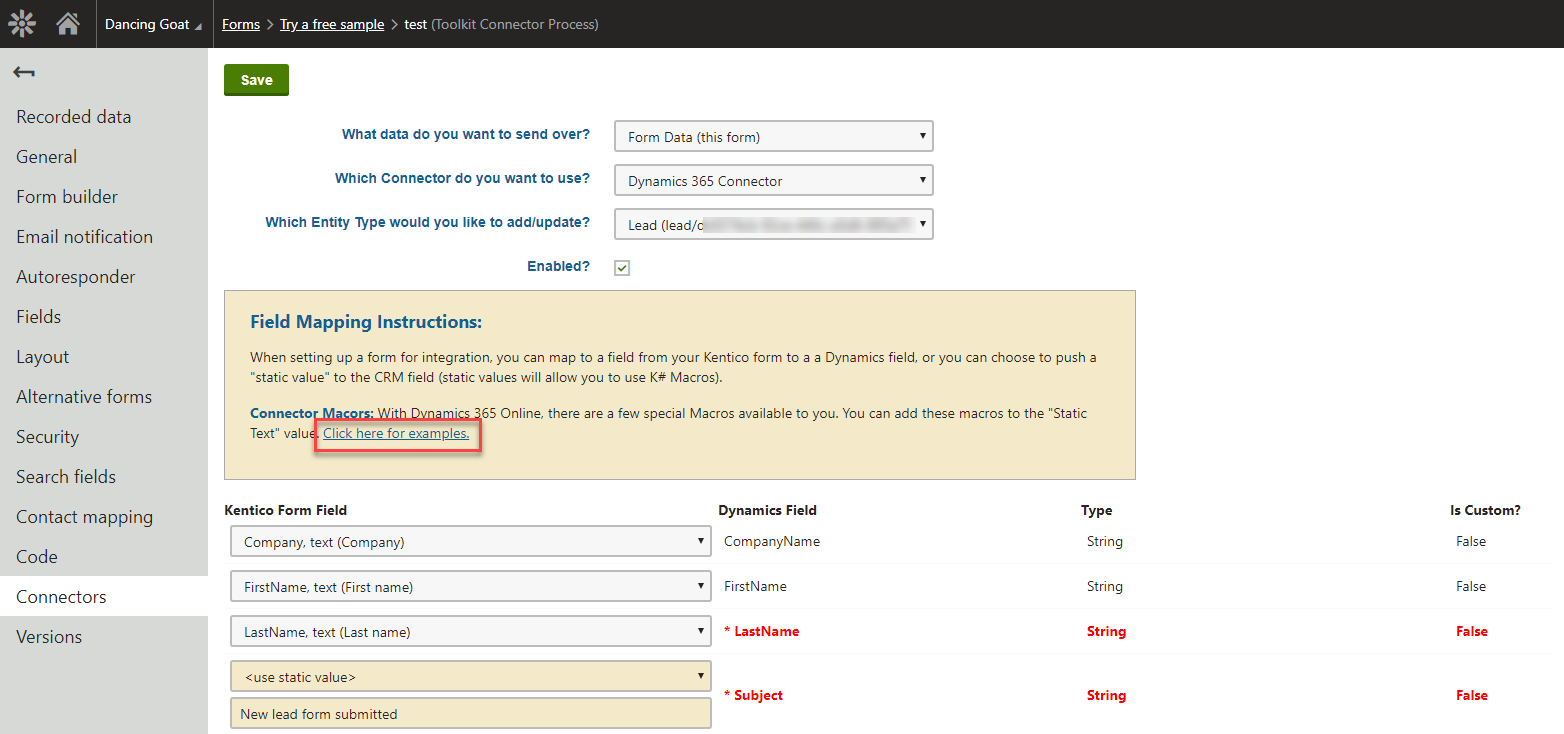
Task: Open the Dancing Goat site selector
Action: coord(152,23)
